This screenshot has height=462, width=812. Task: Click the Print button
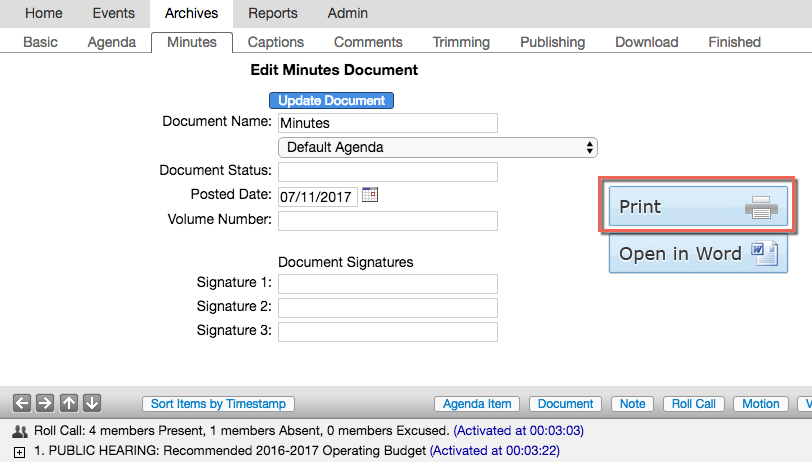698,207
